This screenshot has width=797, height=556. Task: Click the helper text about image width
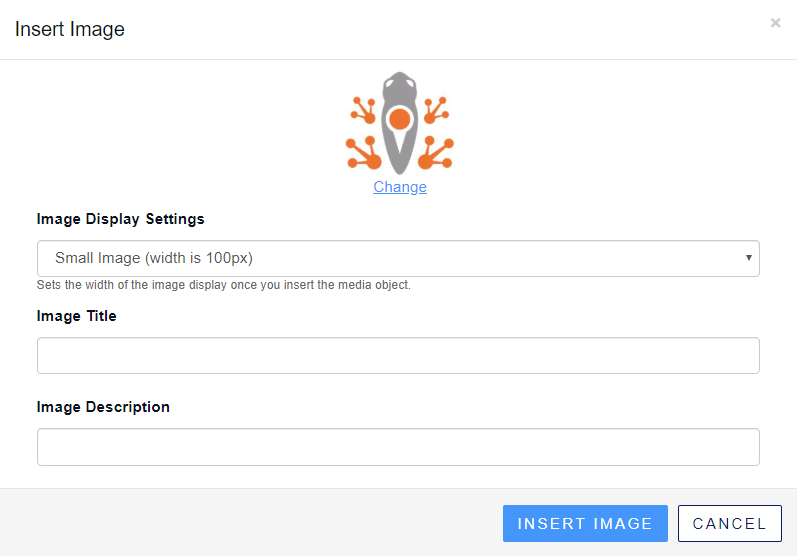[x=224, y=285]
